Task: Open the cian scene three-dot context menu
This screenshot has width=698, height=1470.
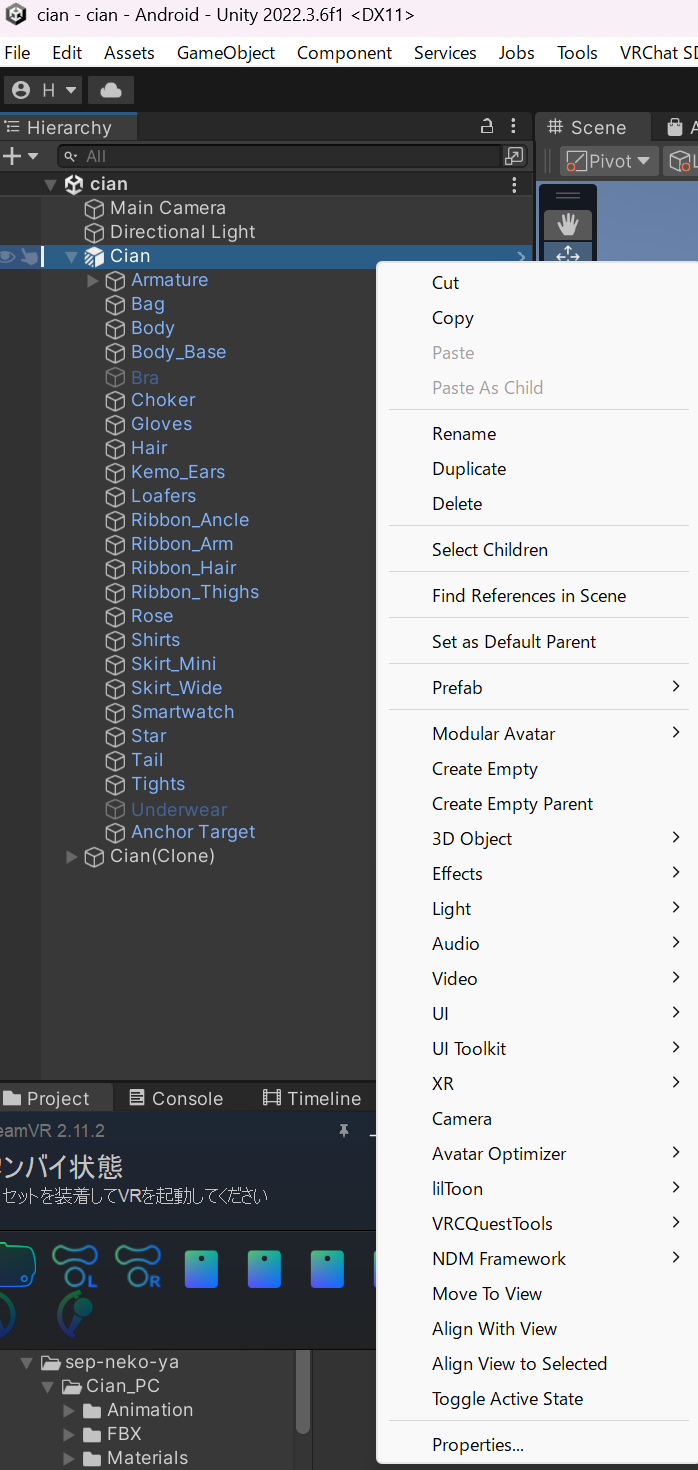Action: (x=514, y=184)
